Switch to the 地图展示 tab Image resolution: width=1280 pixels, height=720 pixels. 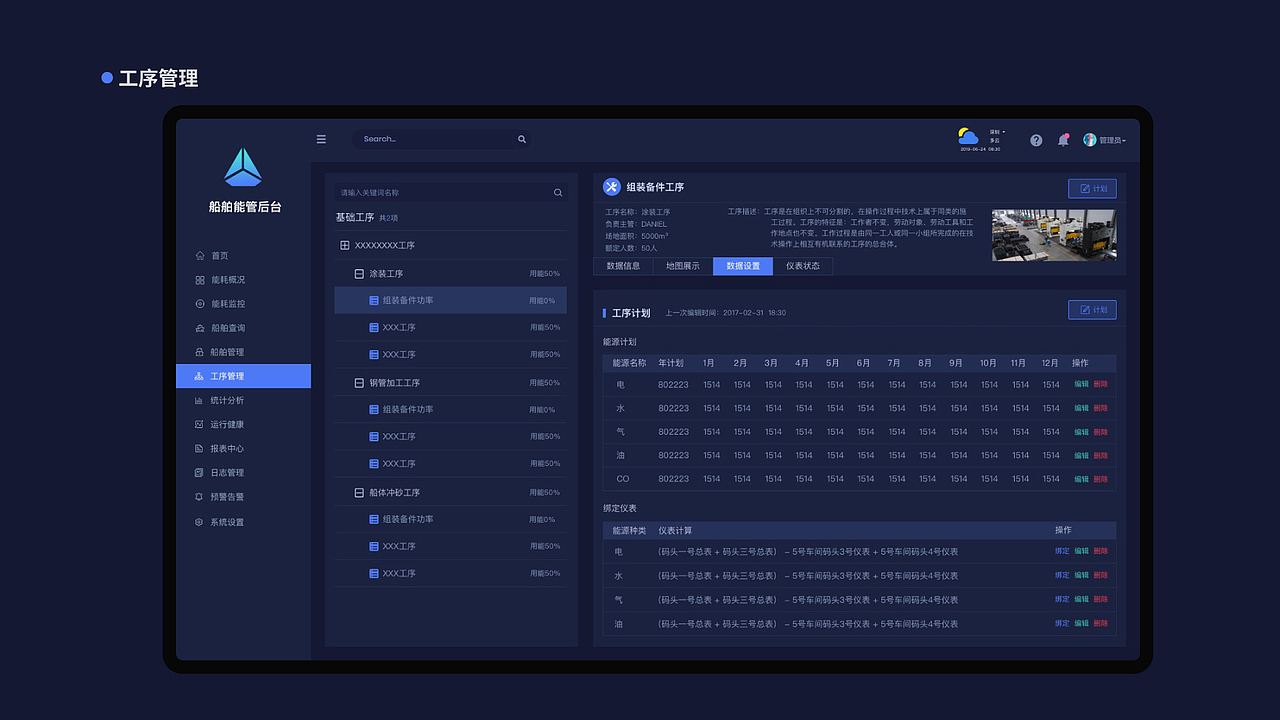coord(683,266)
